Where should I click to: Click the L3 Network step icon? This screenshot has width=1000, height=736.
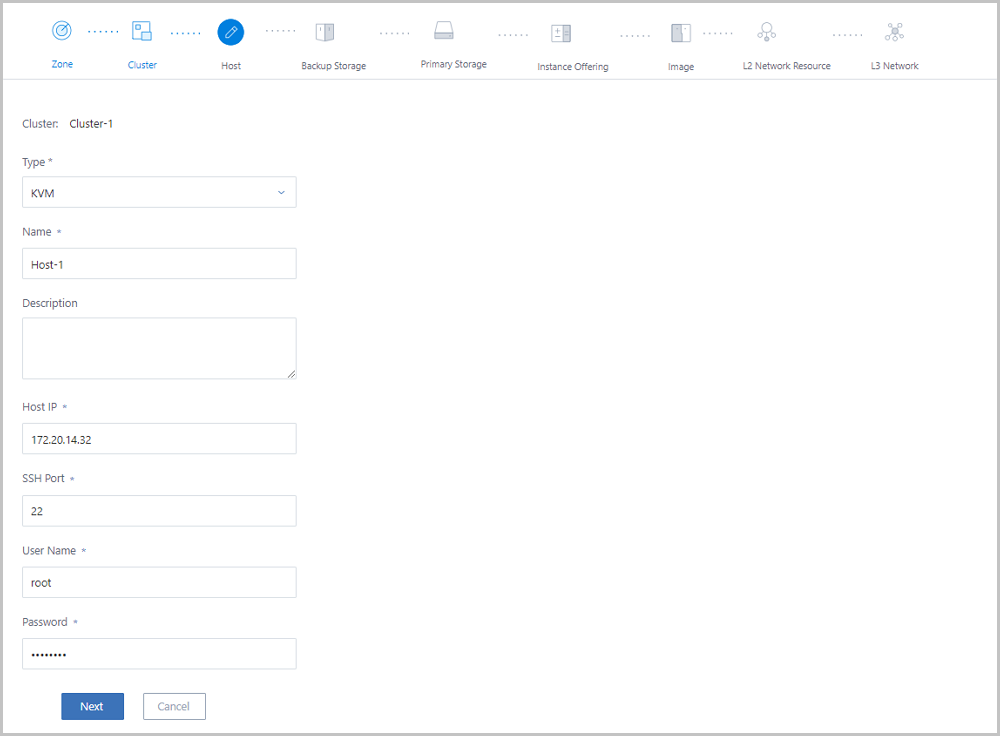point(895,32)
